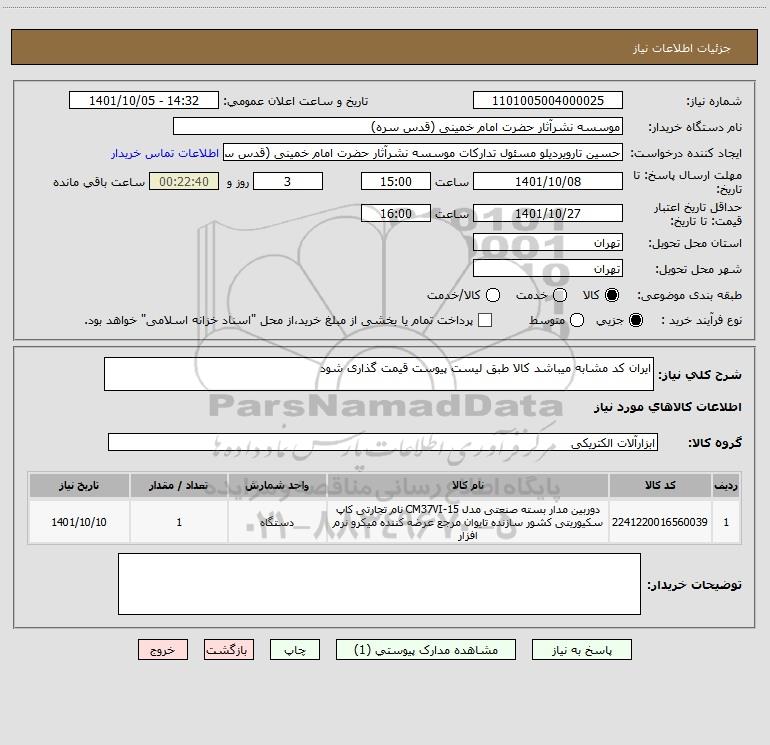The height and width of the screenshot is (745, 770).
Task: Click the remaining days field showing 3
Action: pos(288,181)
